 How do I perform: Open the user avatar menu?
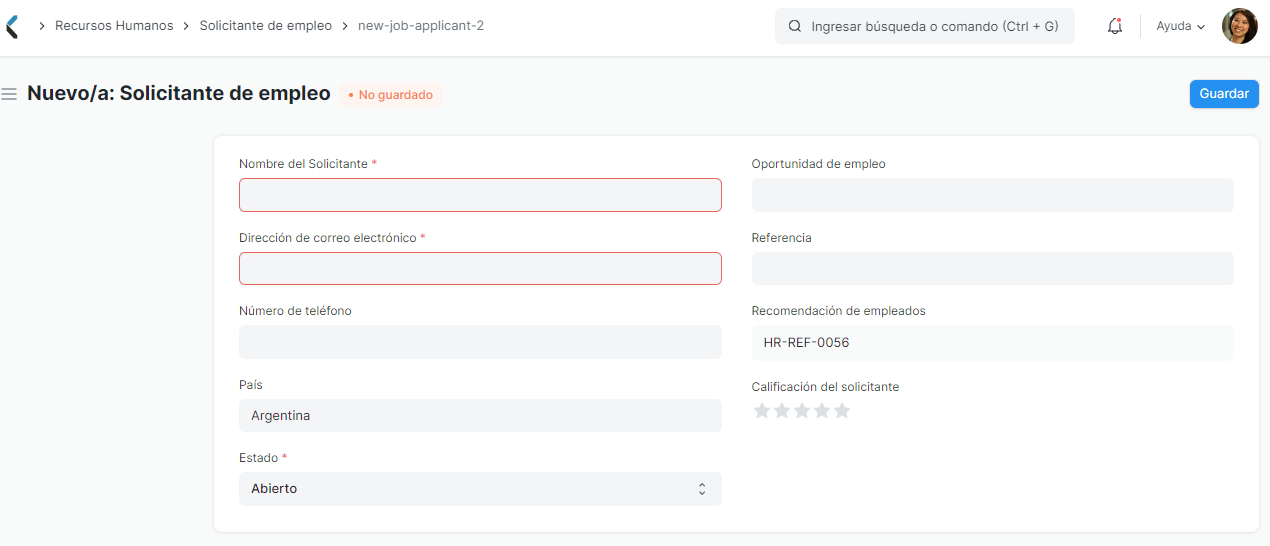pyautogui.click(x=1239, y=26)
